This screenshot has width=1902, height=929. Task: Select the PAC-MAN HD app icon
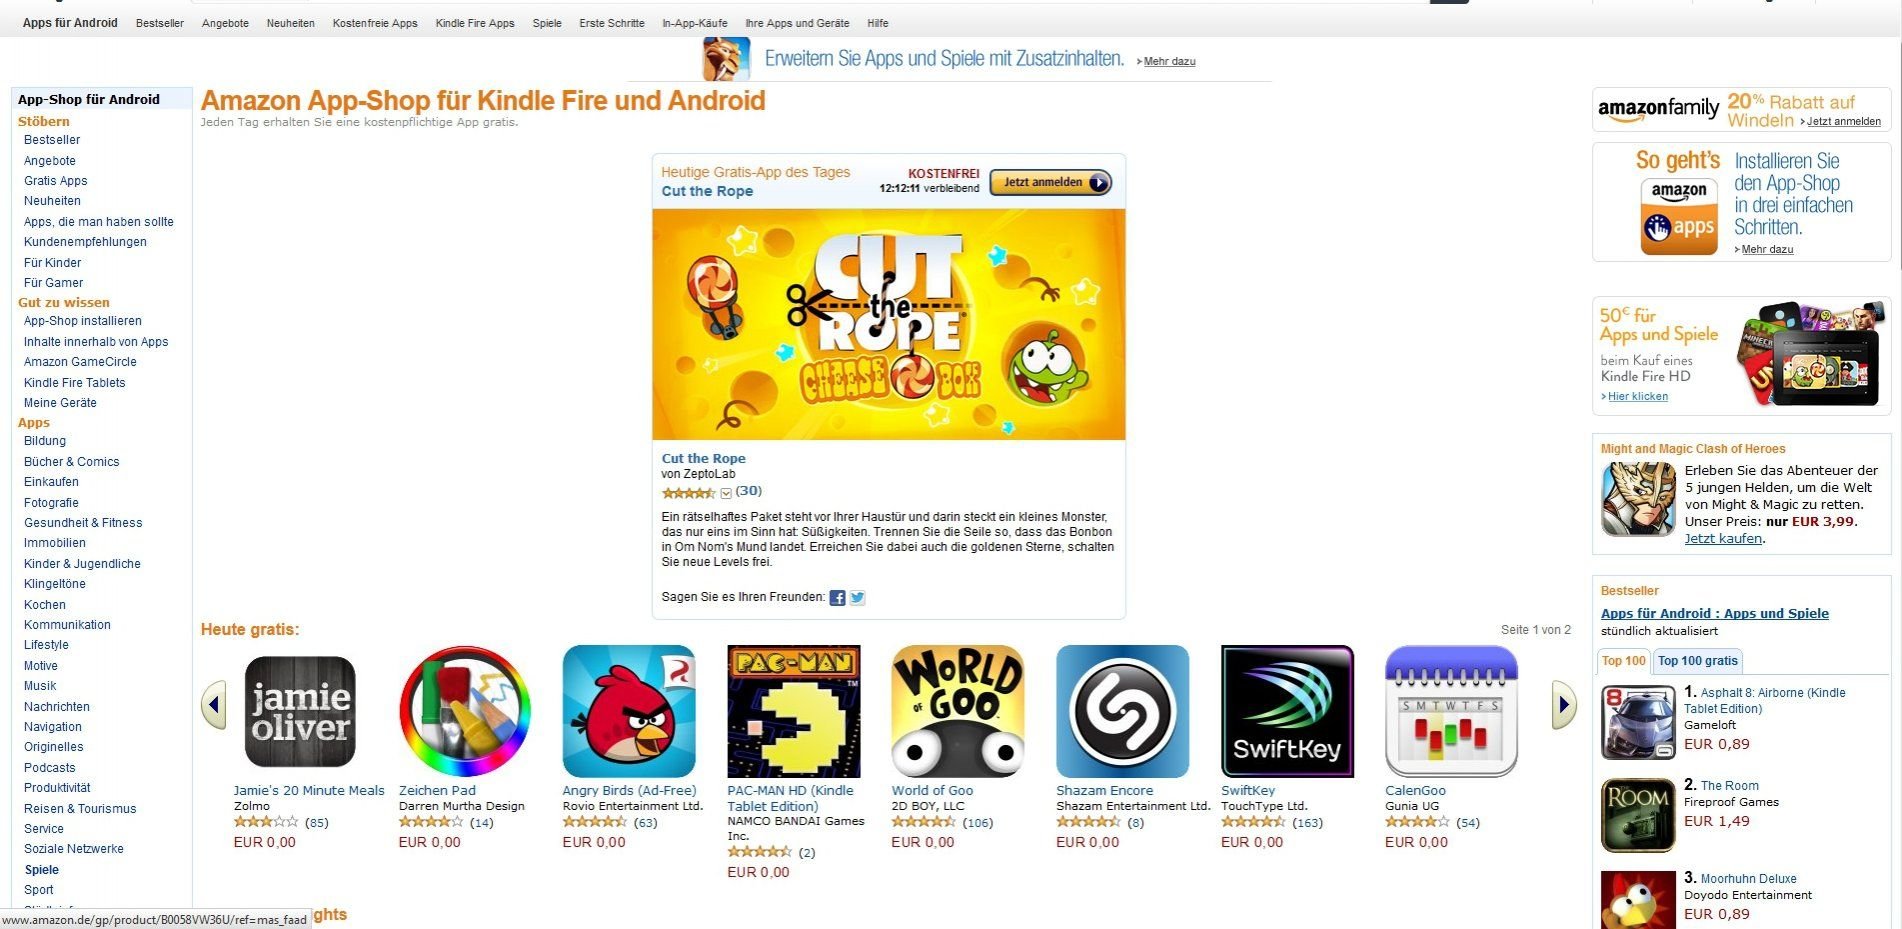794,711
